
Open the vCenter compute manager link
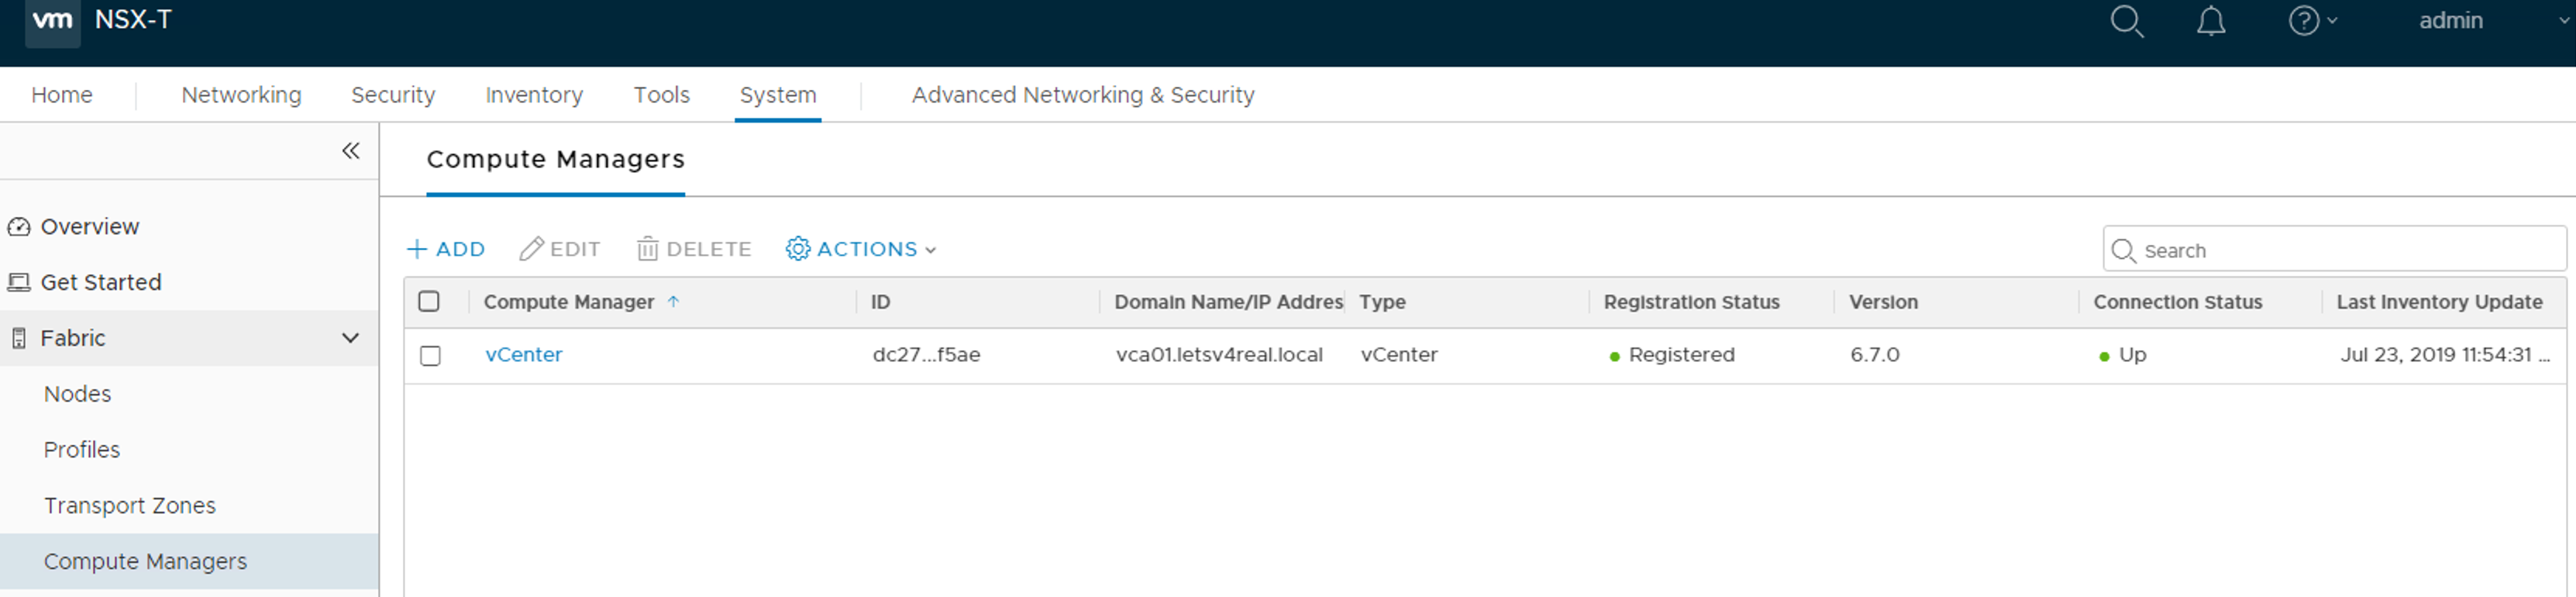click(x=523, y=355)
